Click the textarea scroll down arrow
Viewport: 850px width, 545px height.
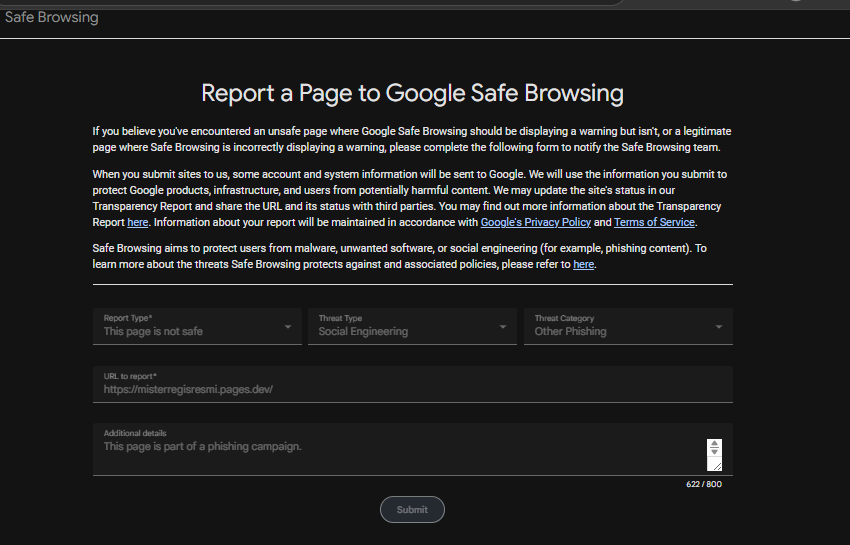point(714,451)
